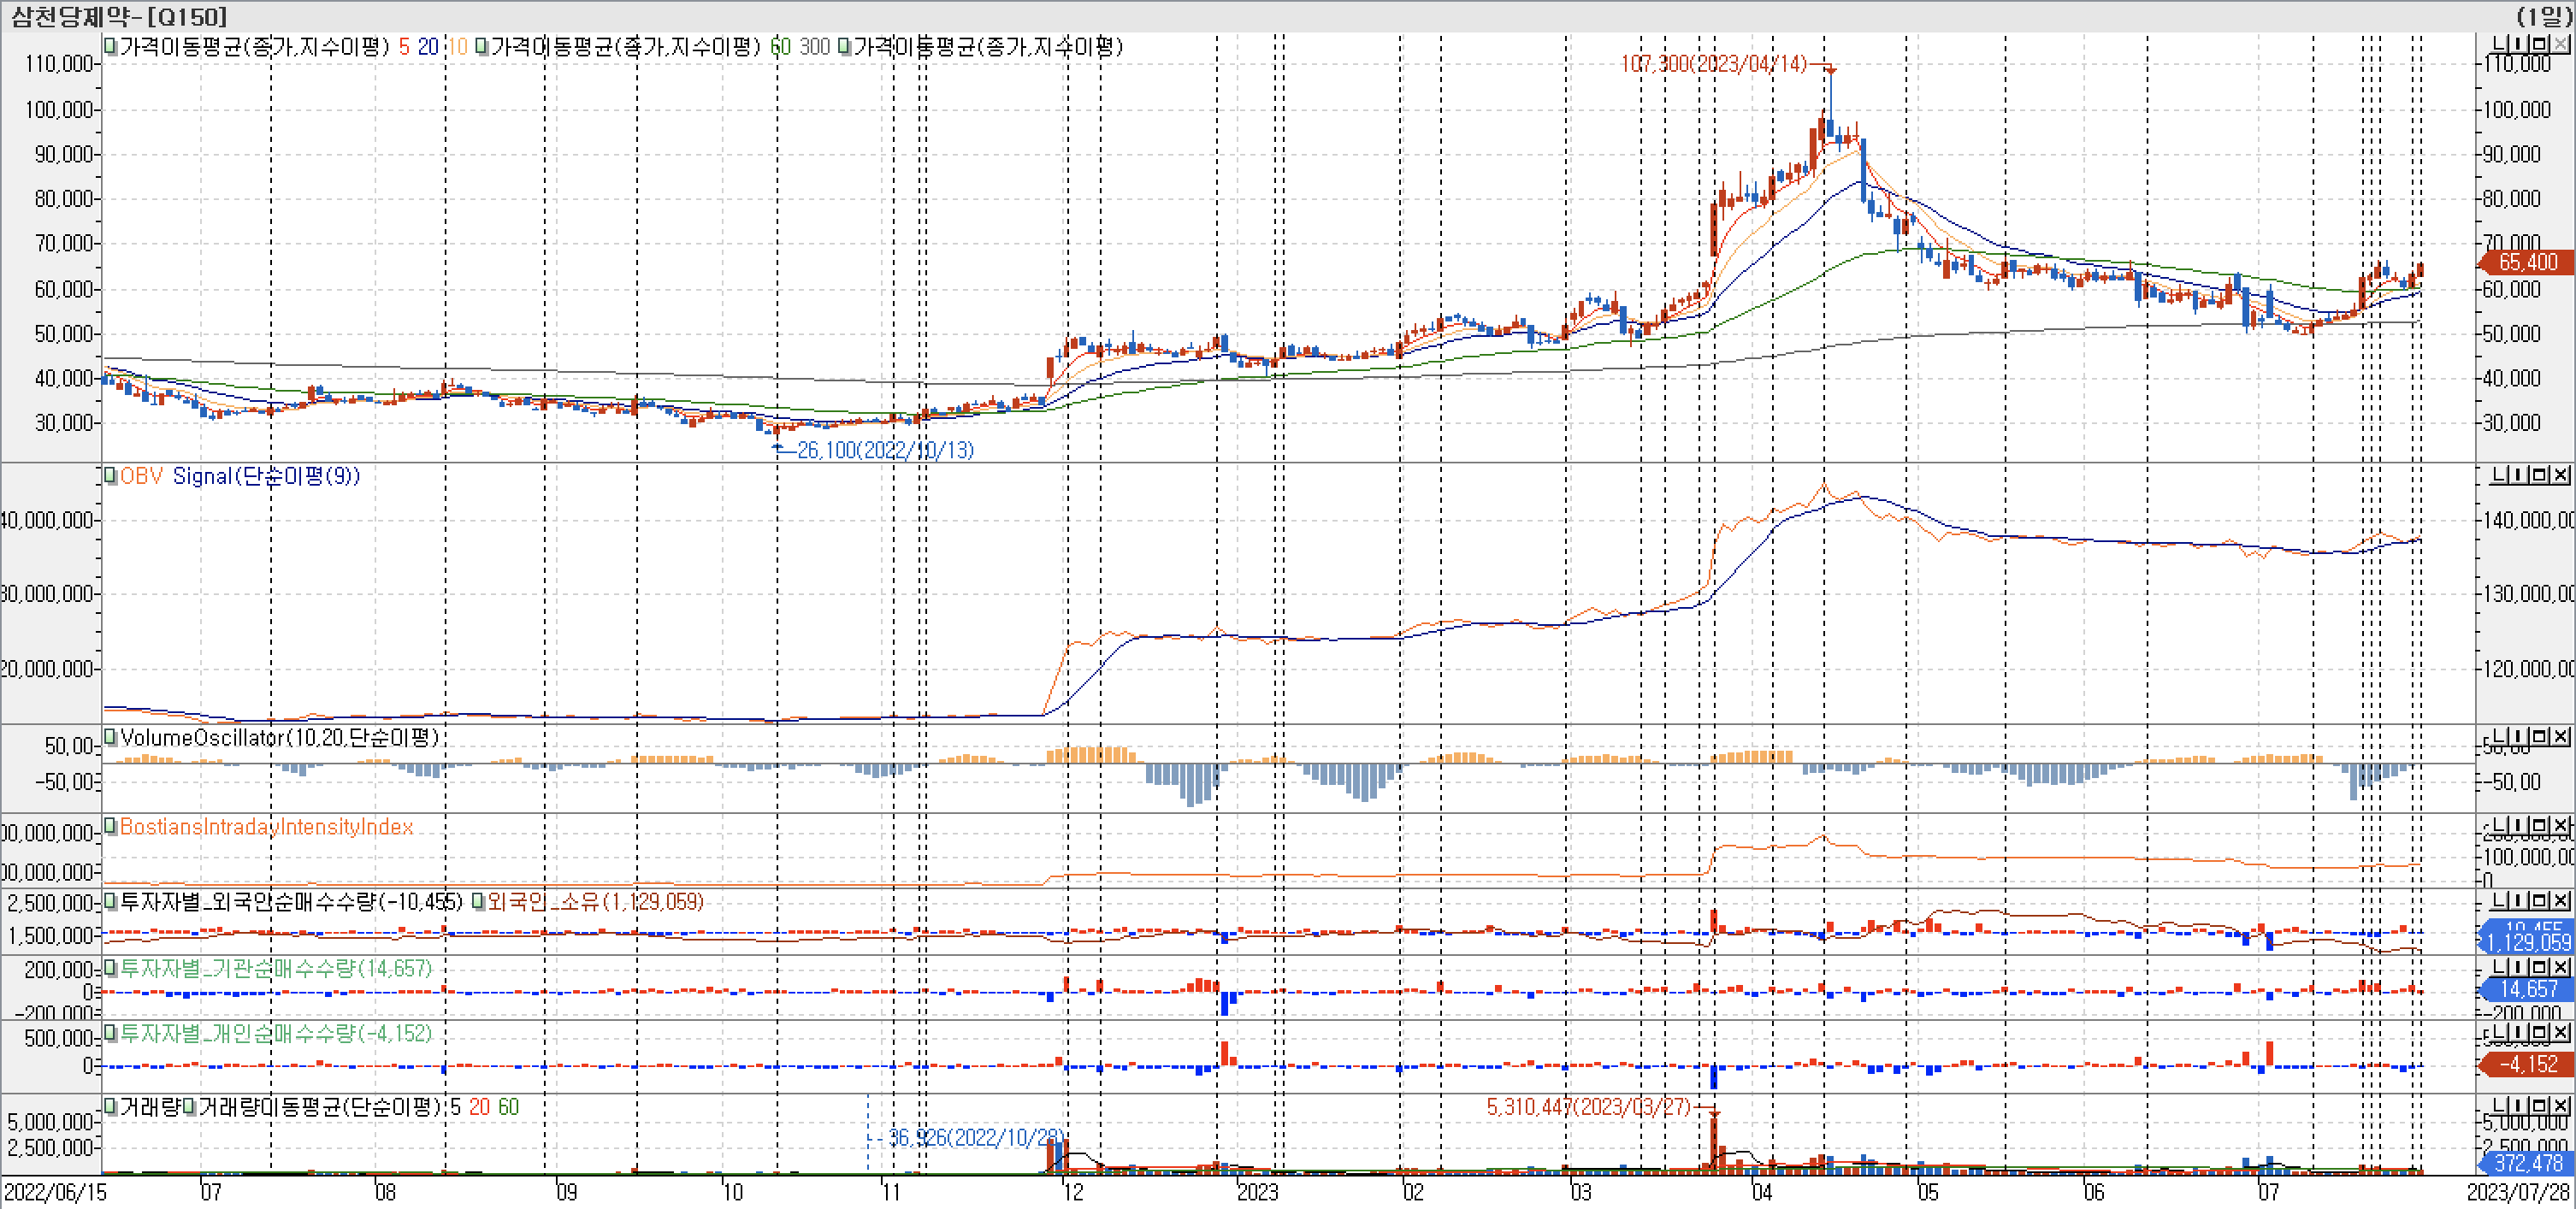Click the 삼천당제약 [Q150] chart title

pyautogui.click(x=119, y=16)
